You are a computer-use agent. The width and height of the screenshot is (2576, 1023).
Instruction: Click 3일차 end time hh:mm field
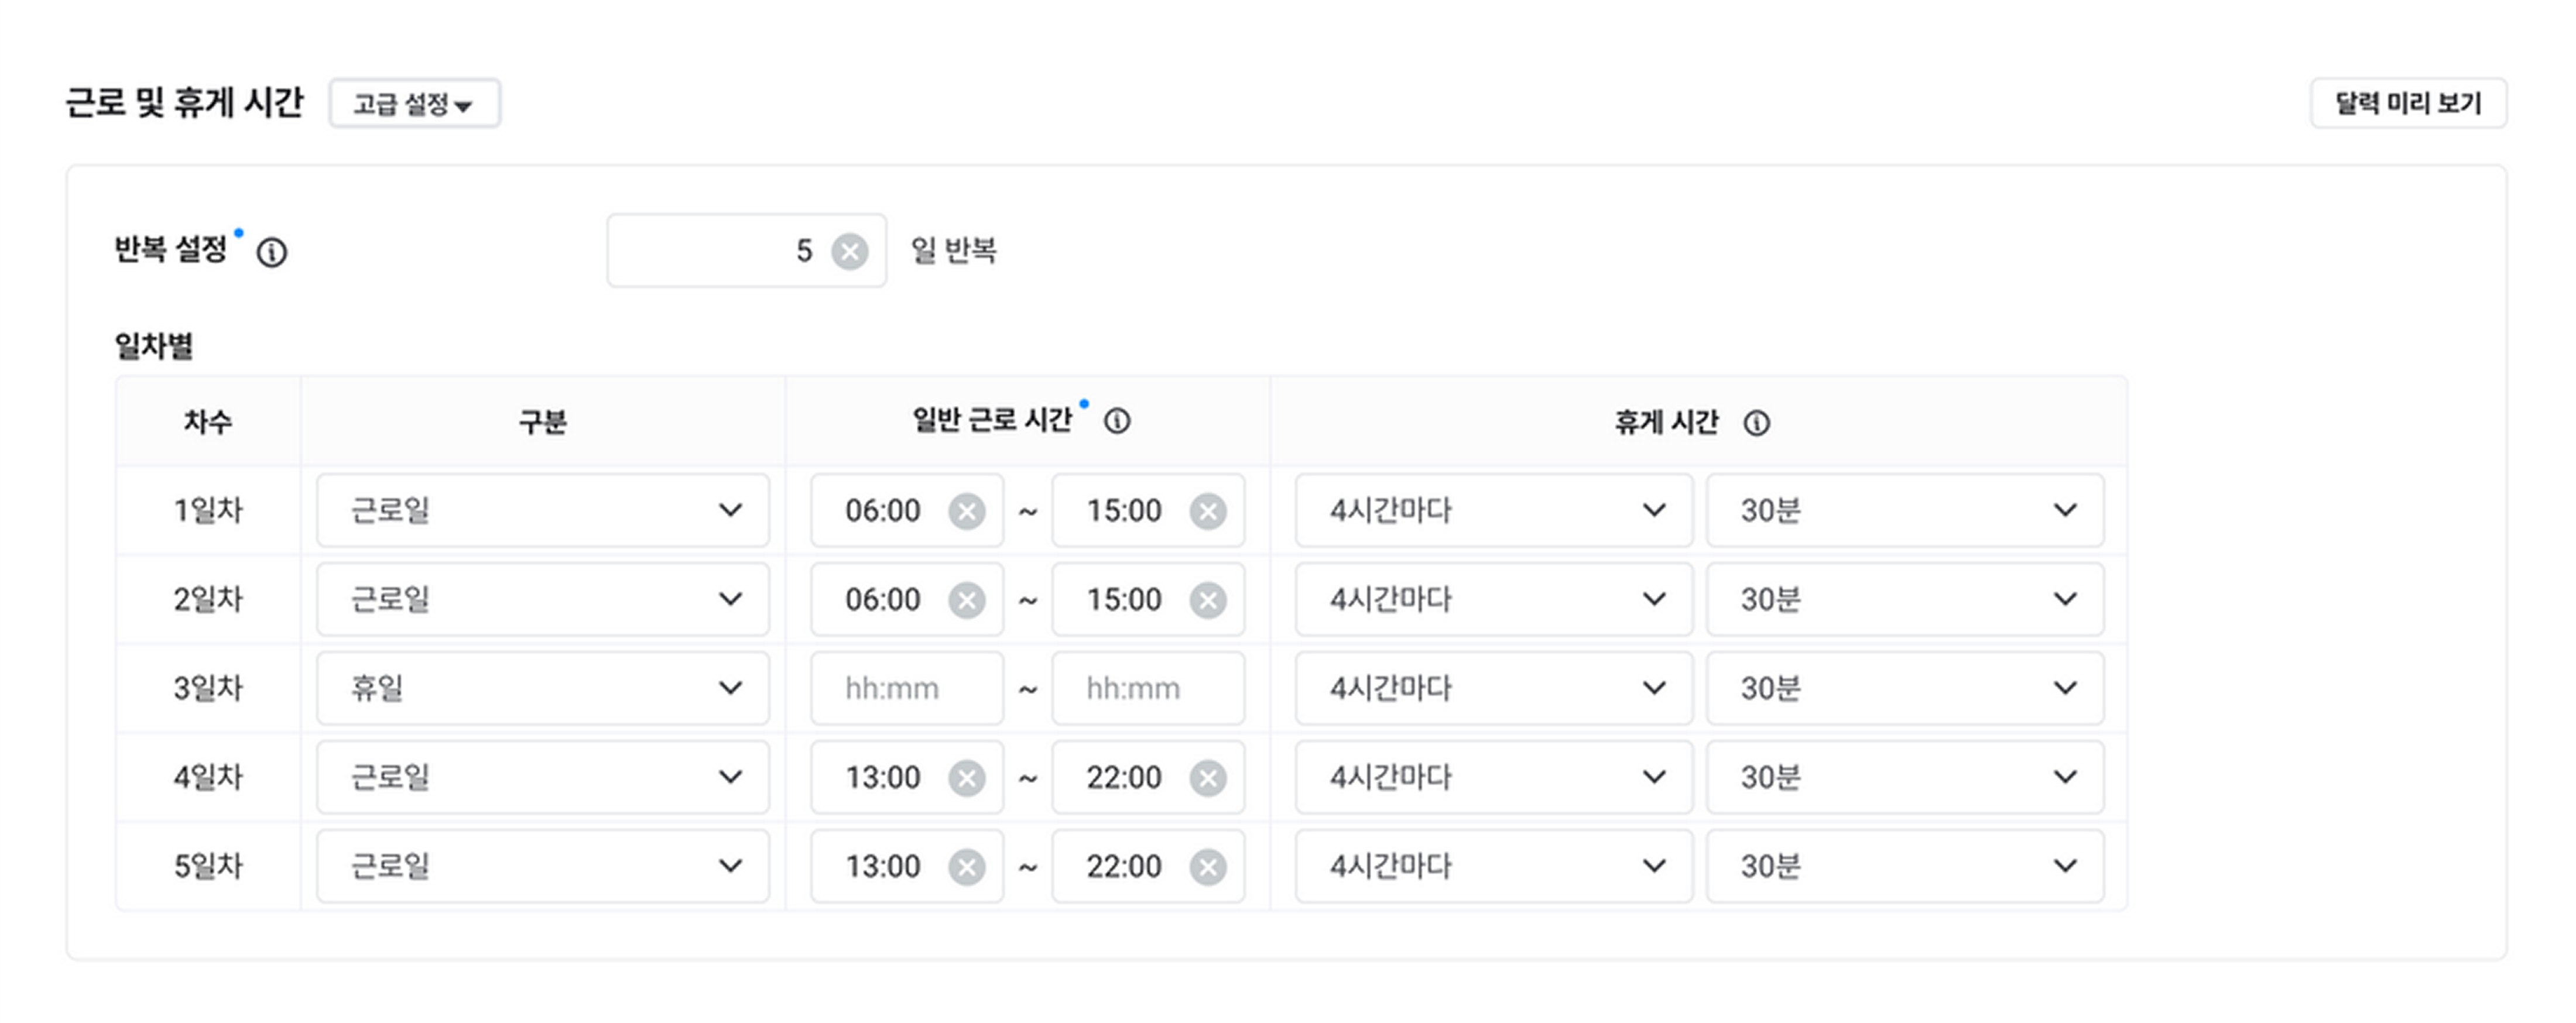pos(1148,688)
